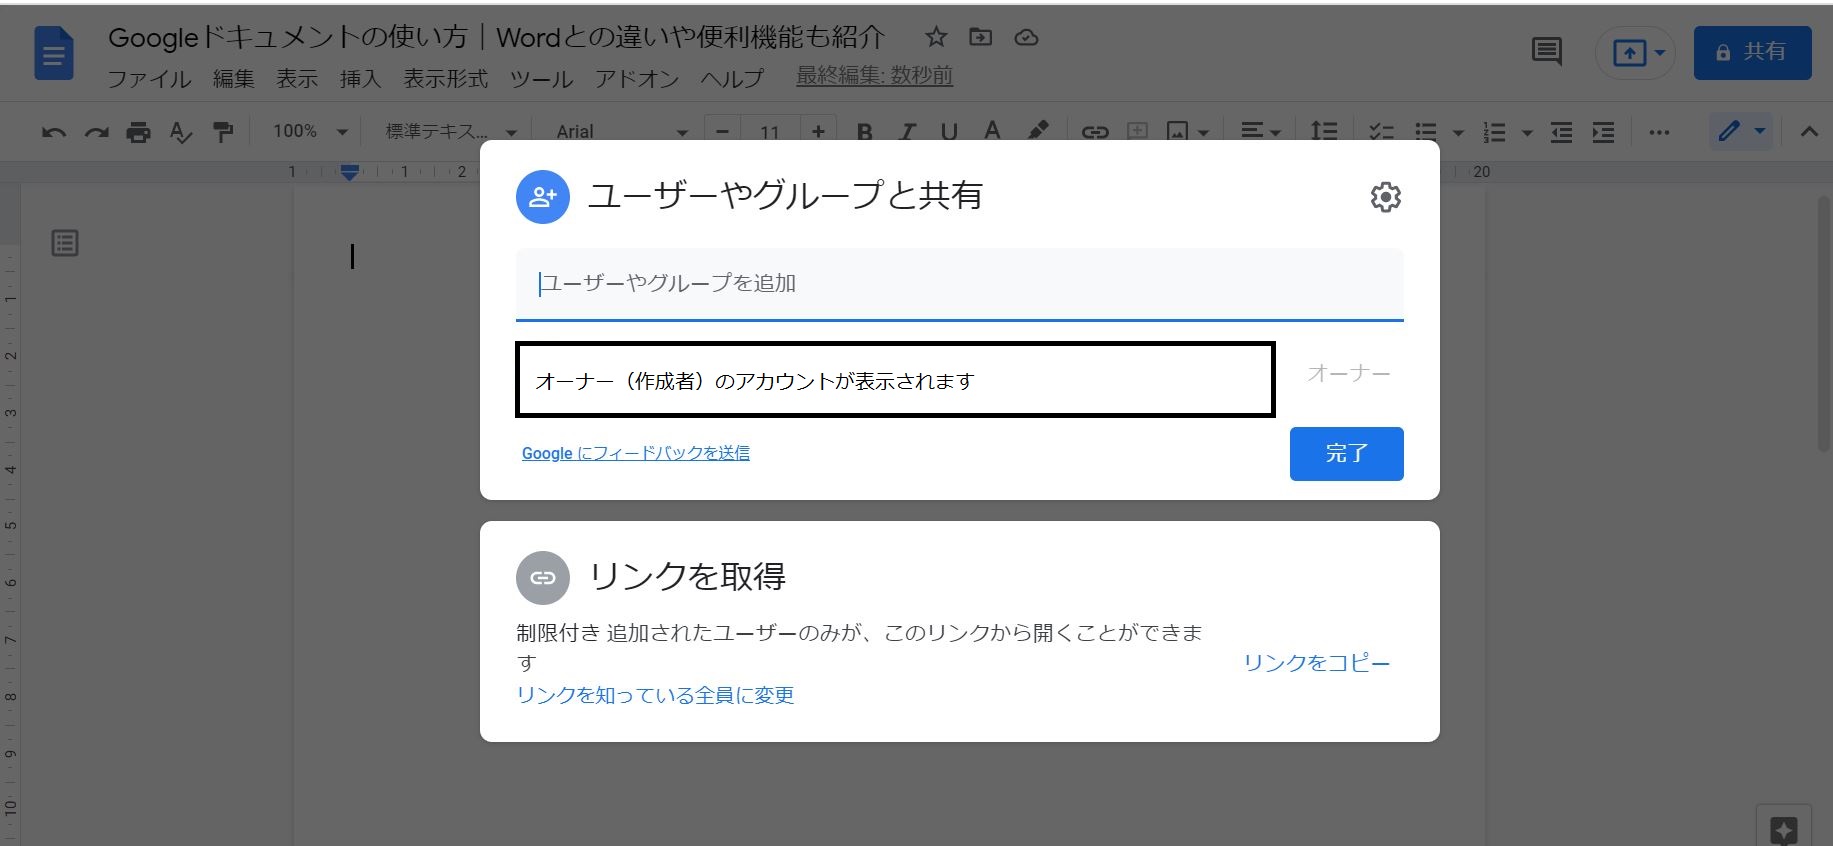Open the share dialog settings gear
This screenshot has width=1833, height=846.
1385,197
